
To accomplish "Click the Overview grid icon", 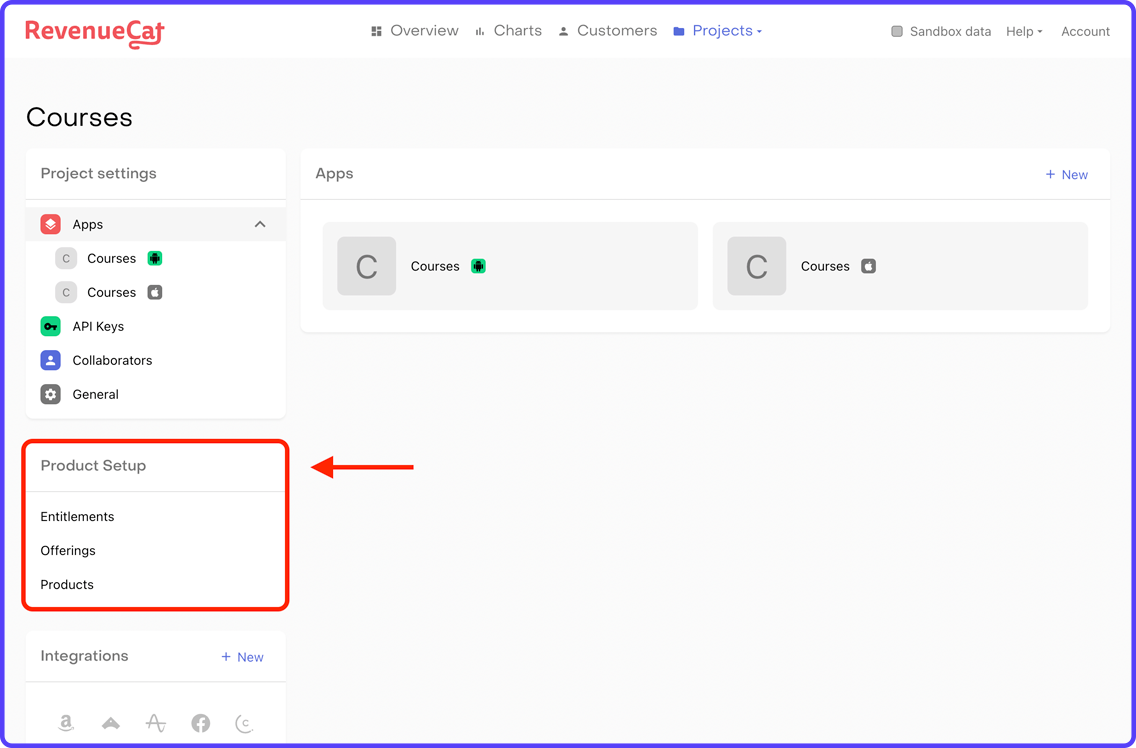I will (x=376, y=31).
